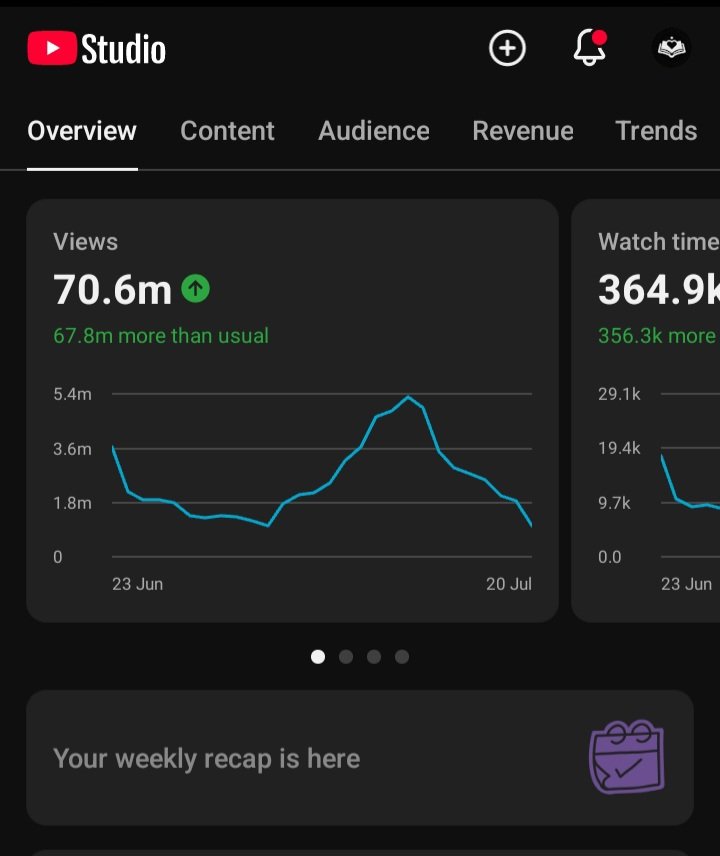
Task: Select the third carousel page dot
Action: (x=374, y=657)
